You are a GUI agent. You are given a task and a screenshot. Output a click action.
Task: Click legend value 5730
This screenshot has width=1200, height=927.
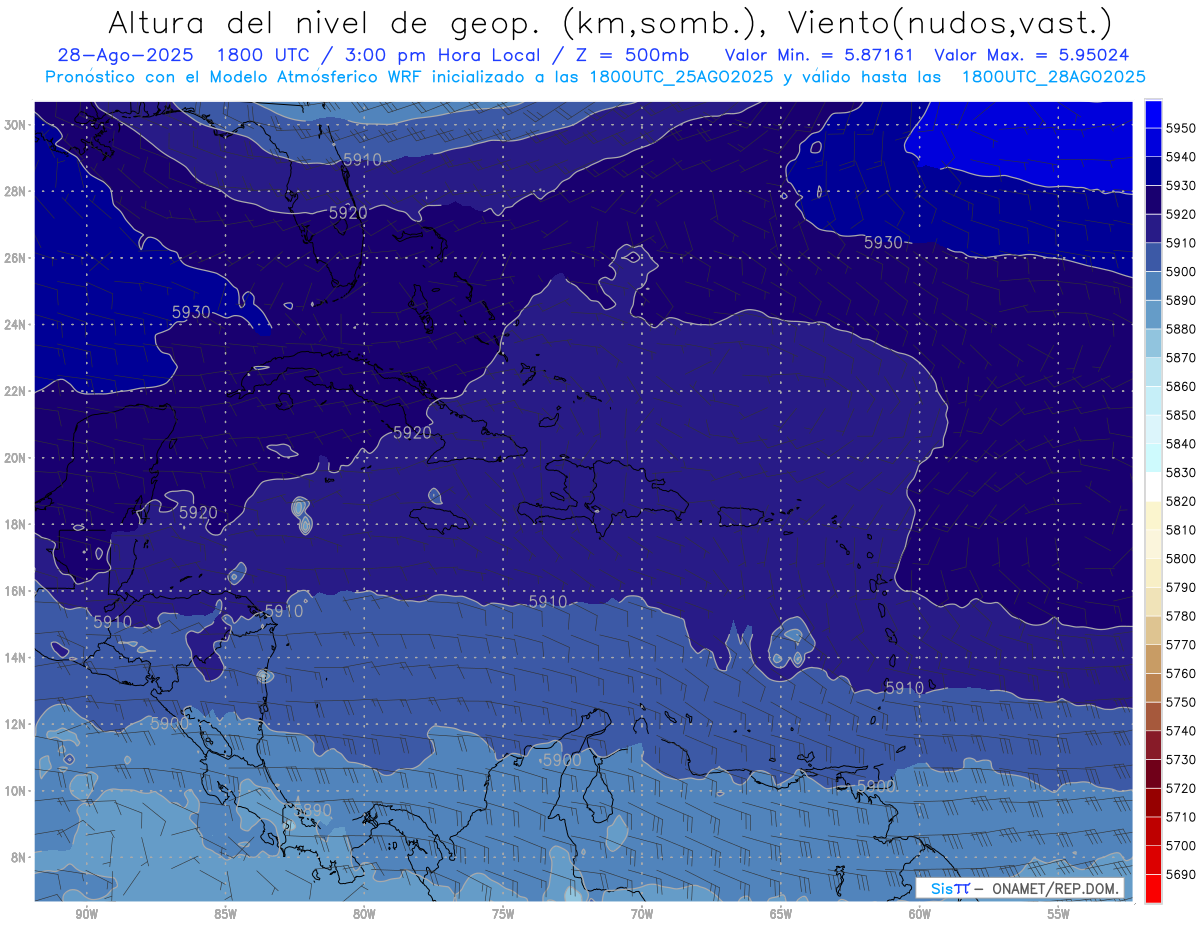pos(1182,760)
